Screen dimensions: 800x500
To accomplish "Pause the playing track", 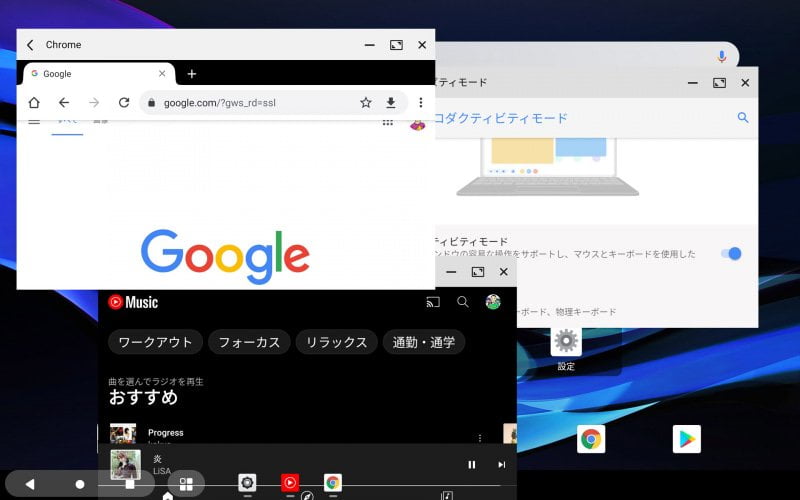I will 471,464.
